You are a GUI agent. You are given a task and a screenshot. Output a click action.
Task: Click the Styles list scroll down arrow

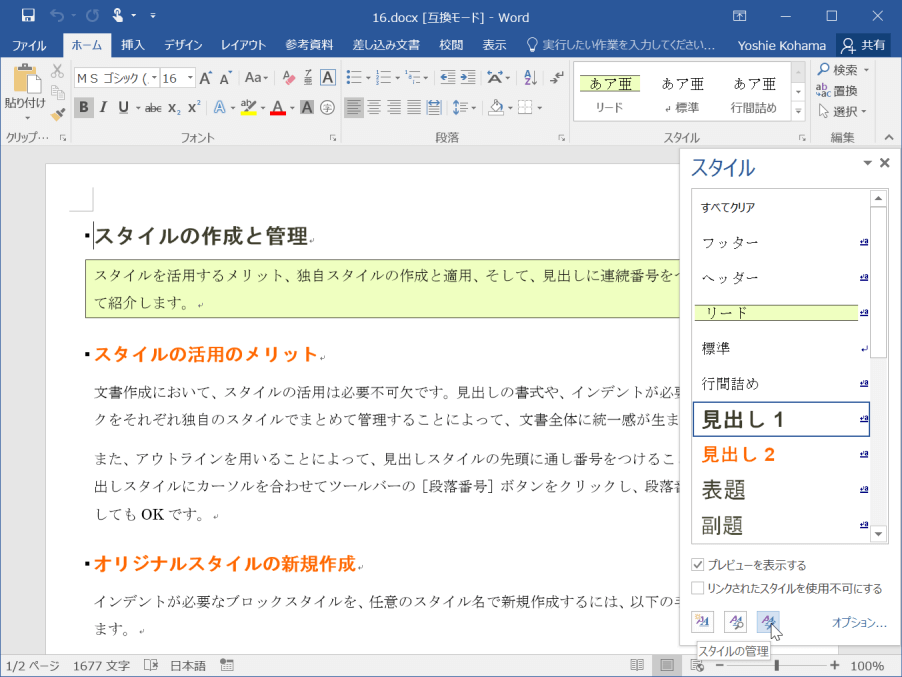[x=878, y=534]
